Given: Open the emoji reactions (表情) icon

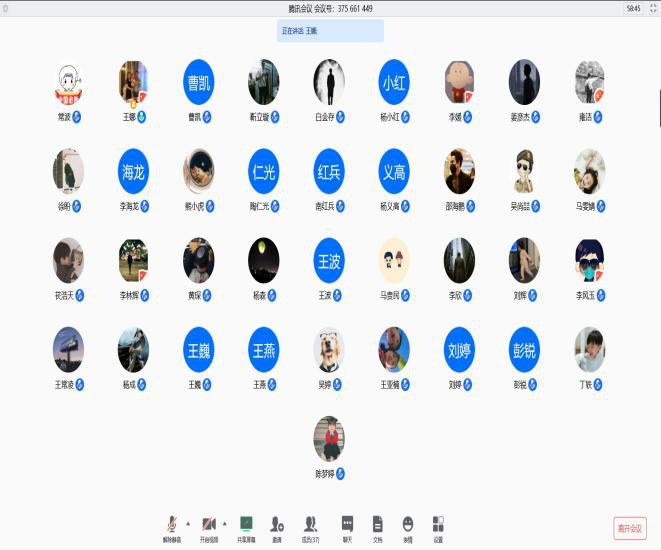Looking at the screenshot, I should (408, 526).
